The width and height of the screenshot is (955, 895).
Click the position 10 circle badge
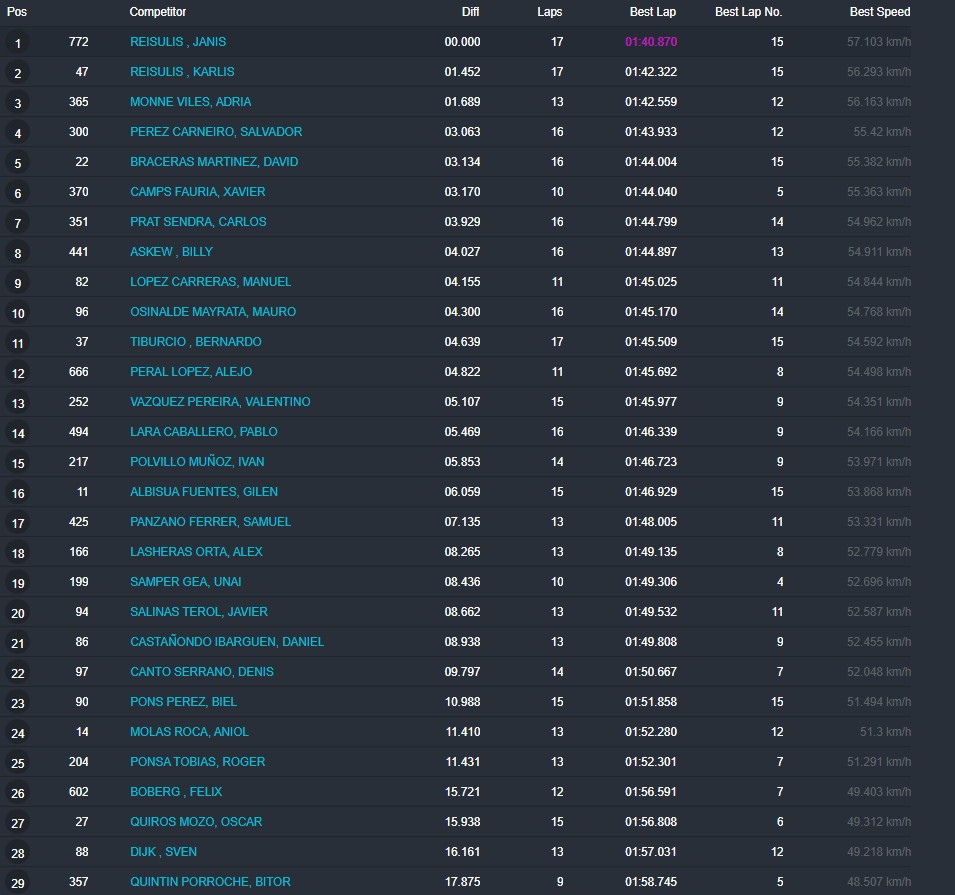[x=17, y=313]
